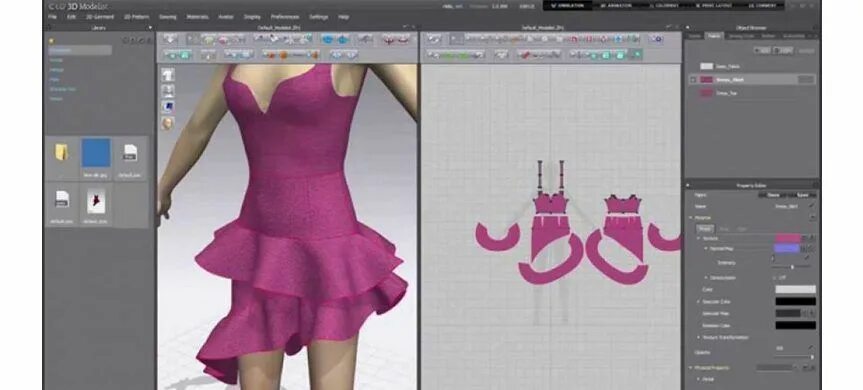Toggle the Desaturation Off checkbox
Viewport: 863px width, 390px height.
[774, 278]
